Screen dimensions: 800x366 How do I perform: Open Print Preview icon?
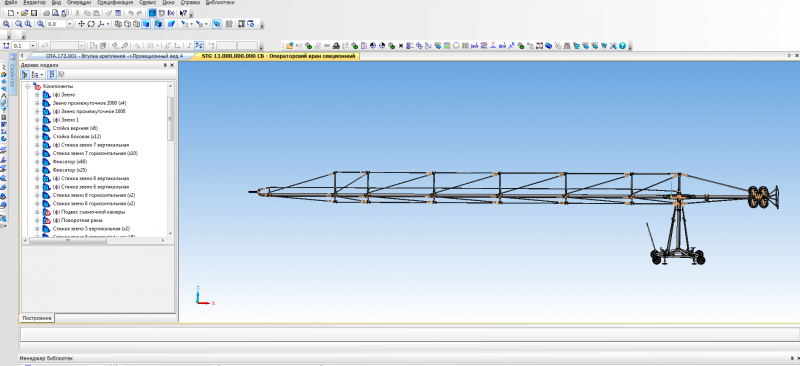click(55, 13)
